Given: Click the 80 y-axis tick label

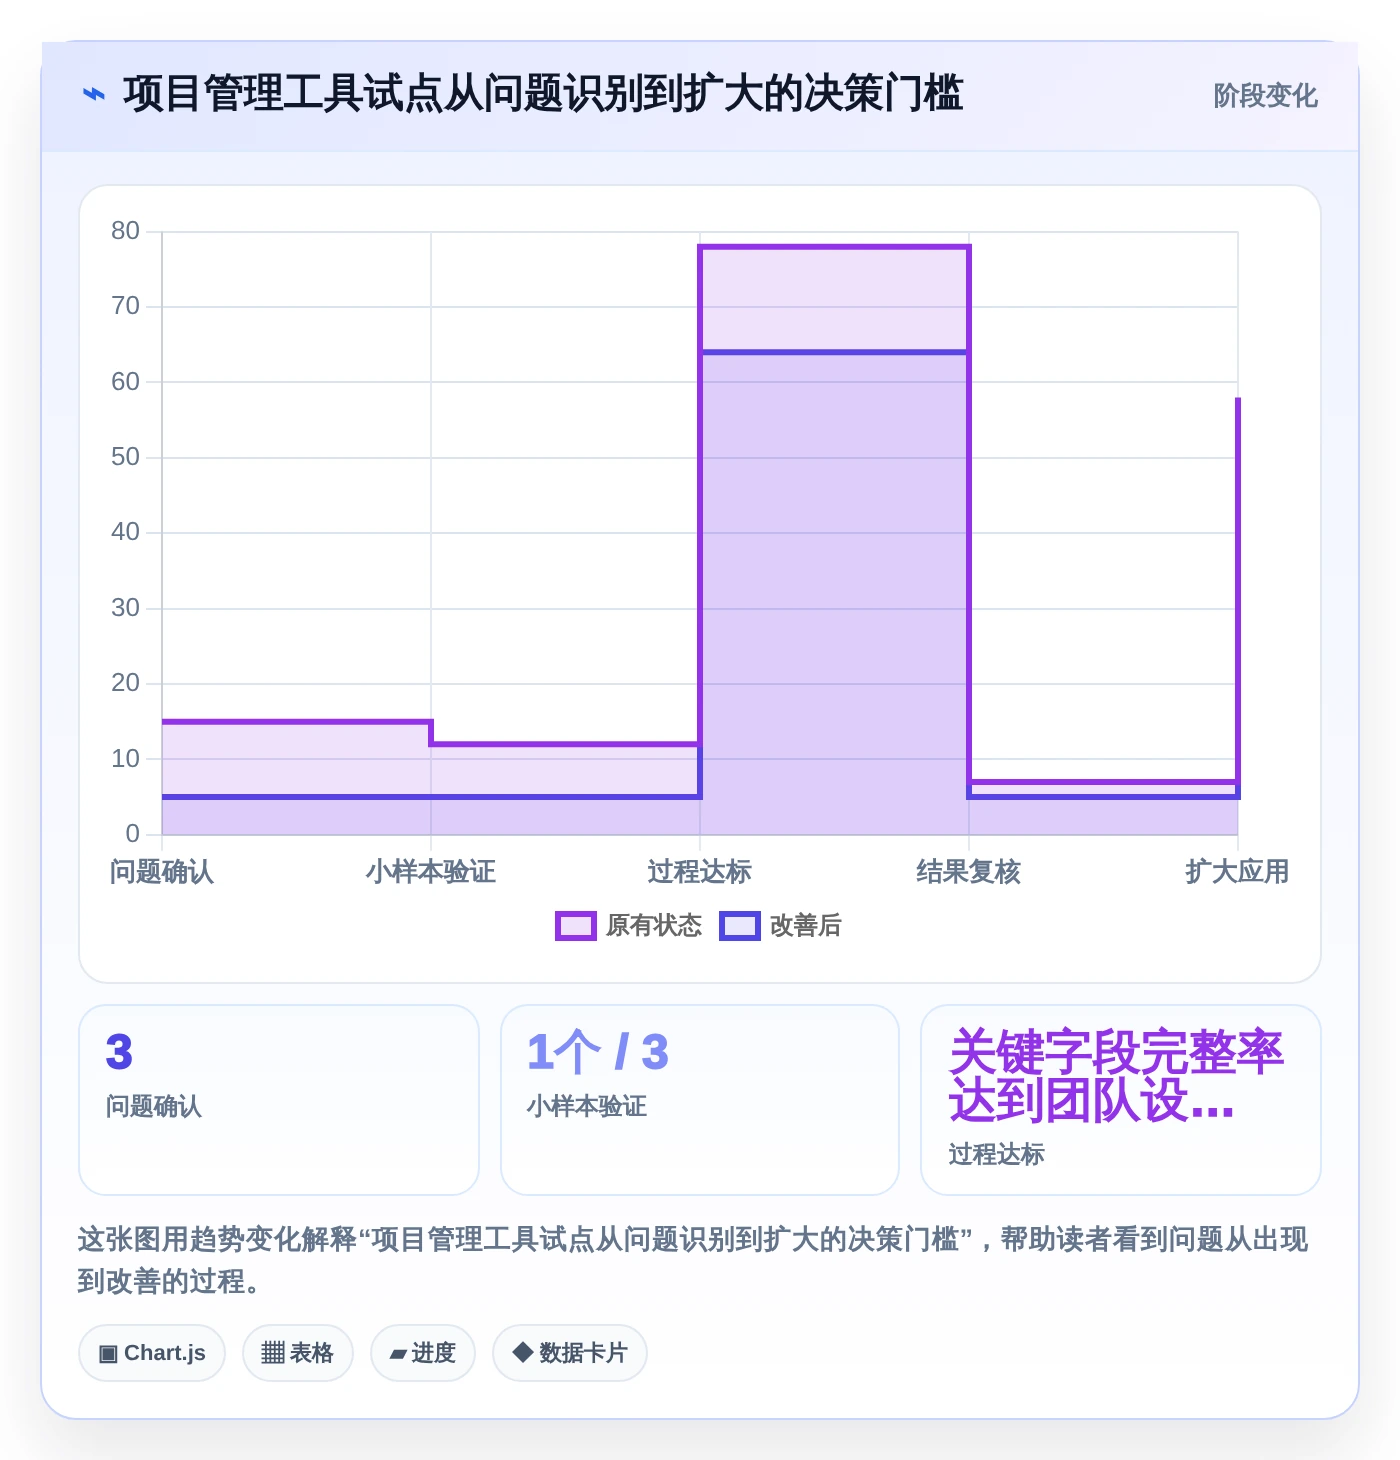Looking at the screenshot, I should (x=126, y=231).
